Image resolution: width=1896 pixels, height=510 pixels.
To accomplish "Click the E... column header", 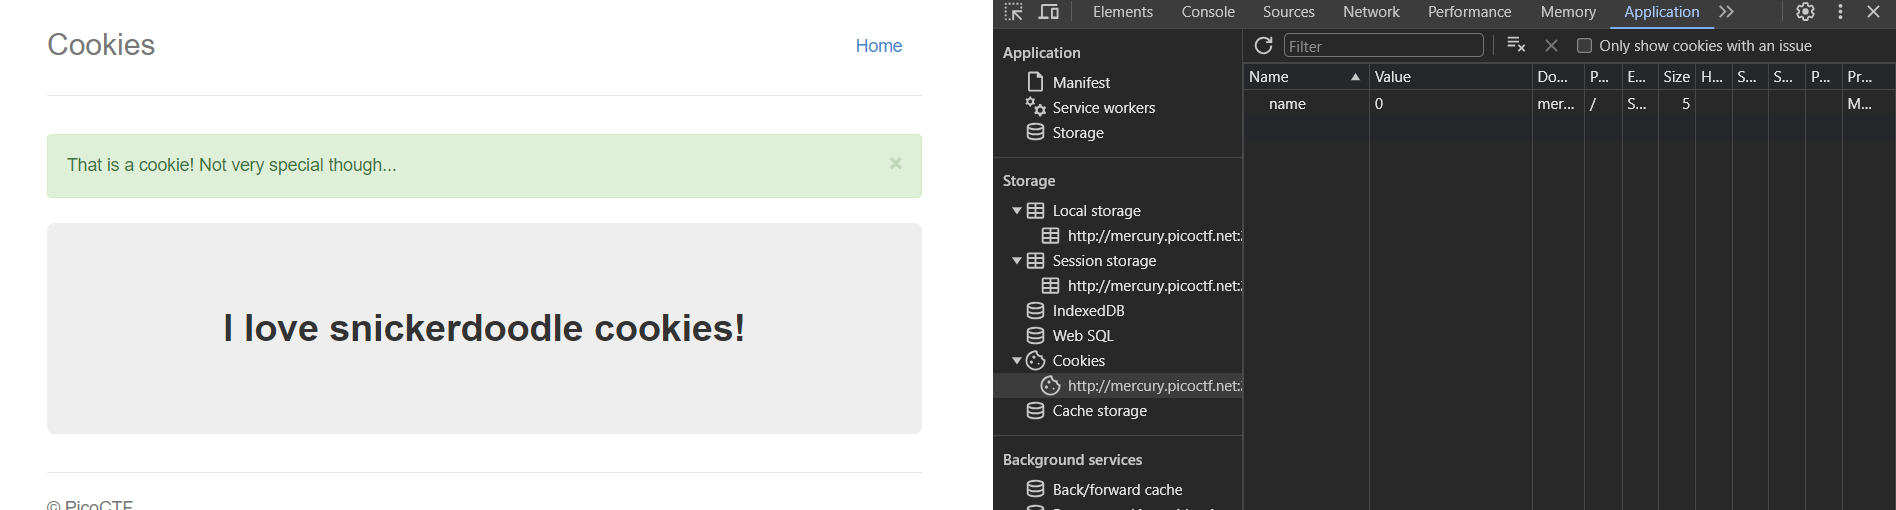I will (x=1639, y=77).
